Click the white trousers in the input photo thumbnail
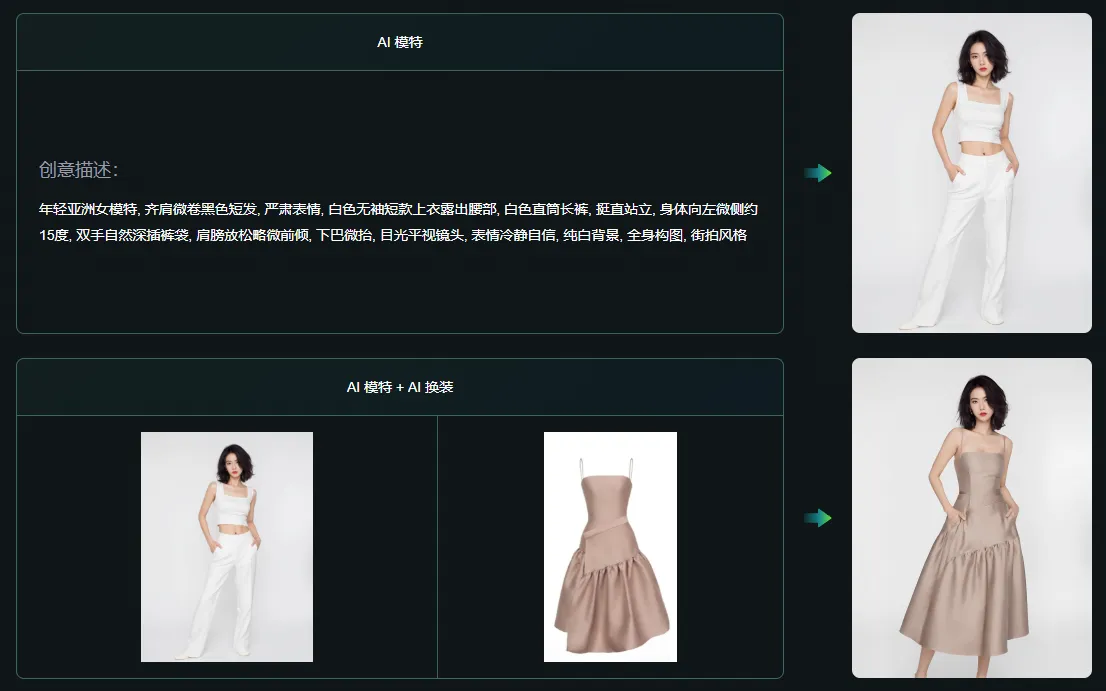This screenshot has width=1106, height=691. tap(229, 590)
